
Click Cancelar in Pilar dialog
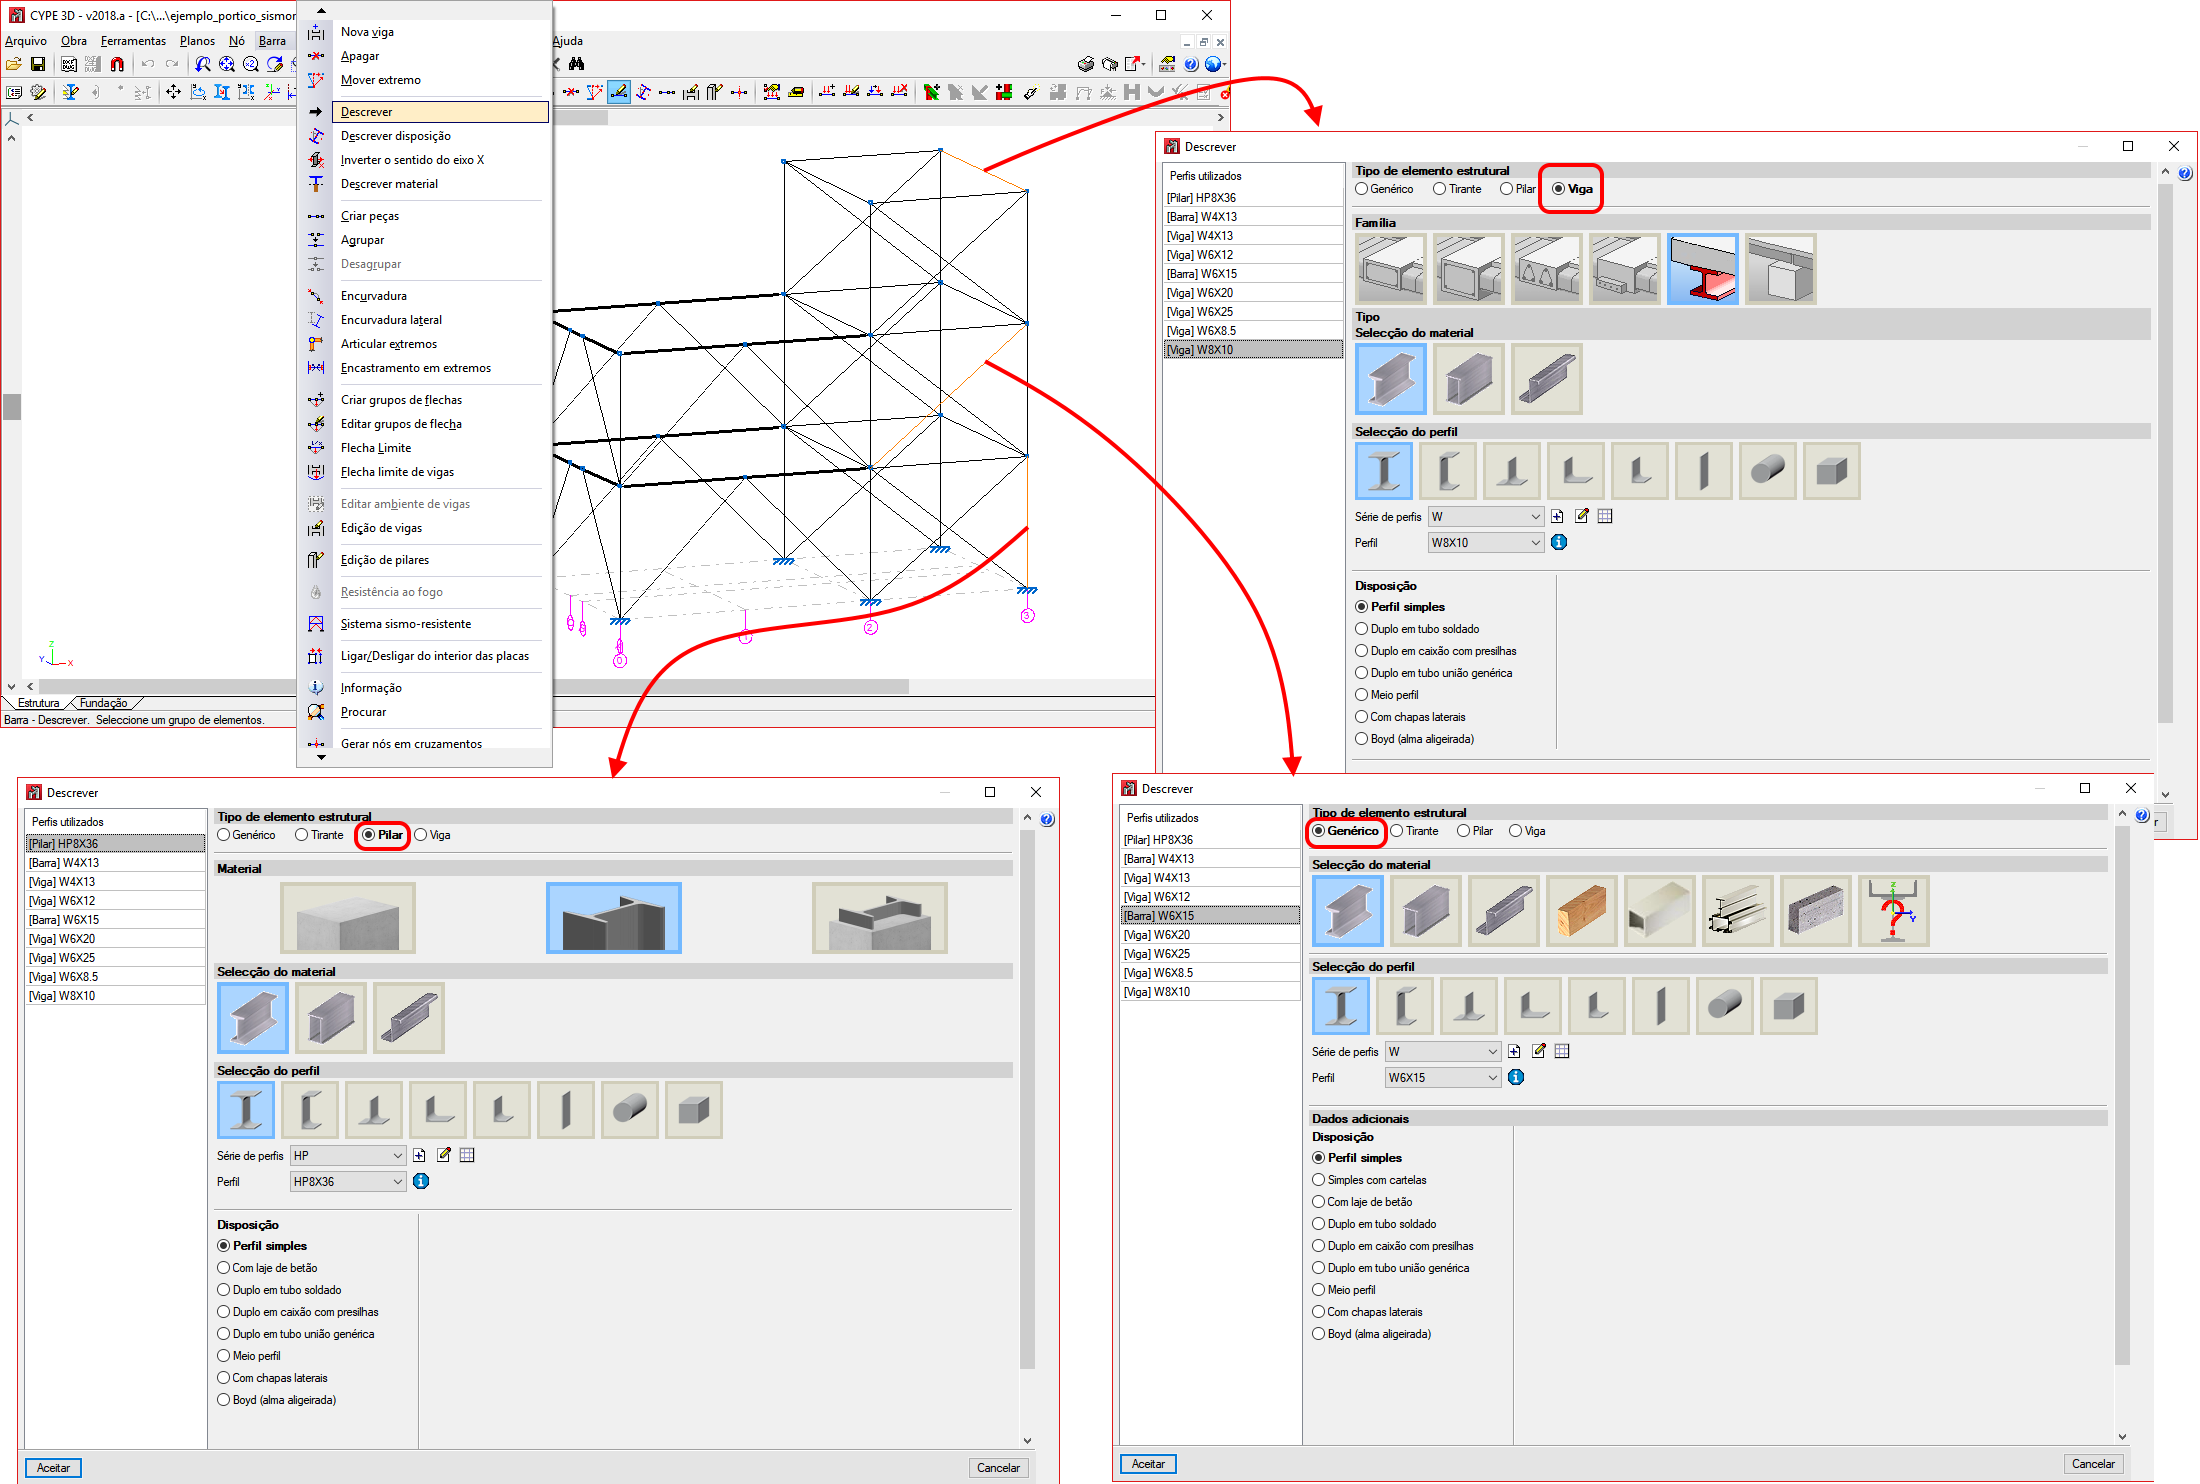click(x=998, y=1468)
